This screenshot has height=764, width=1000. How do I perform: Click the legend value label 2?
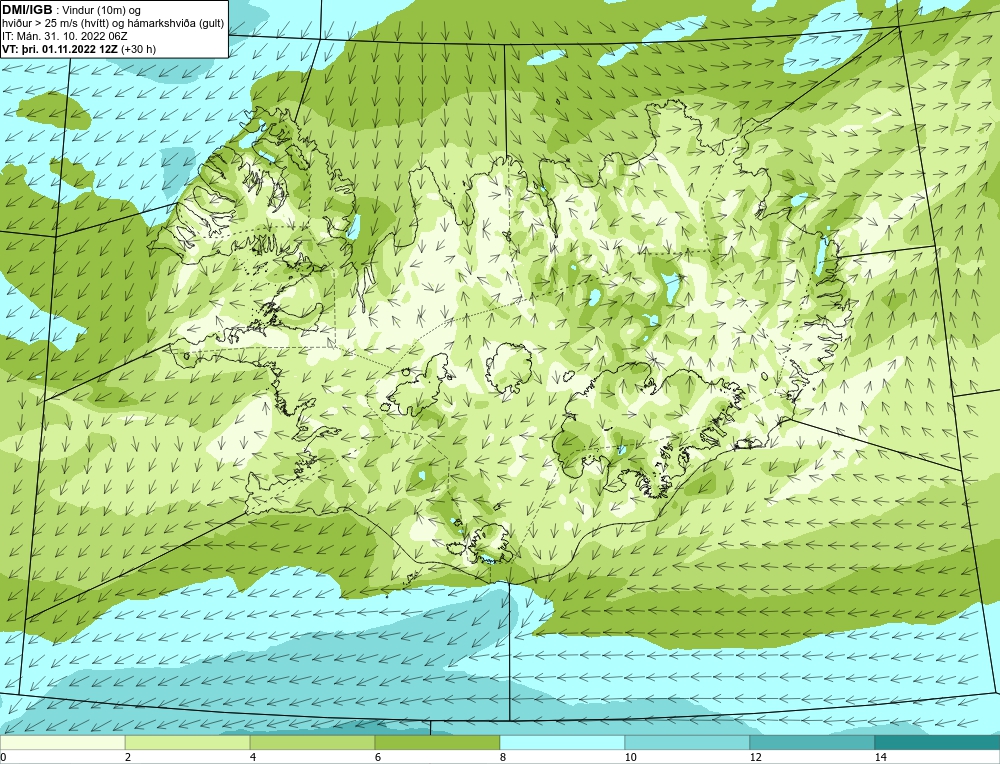point(128,757)
